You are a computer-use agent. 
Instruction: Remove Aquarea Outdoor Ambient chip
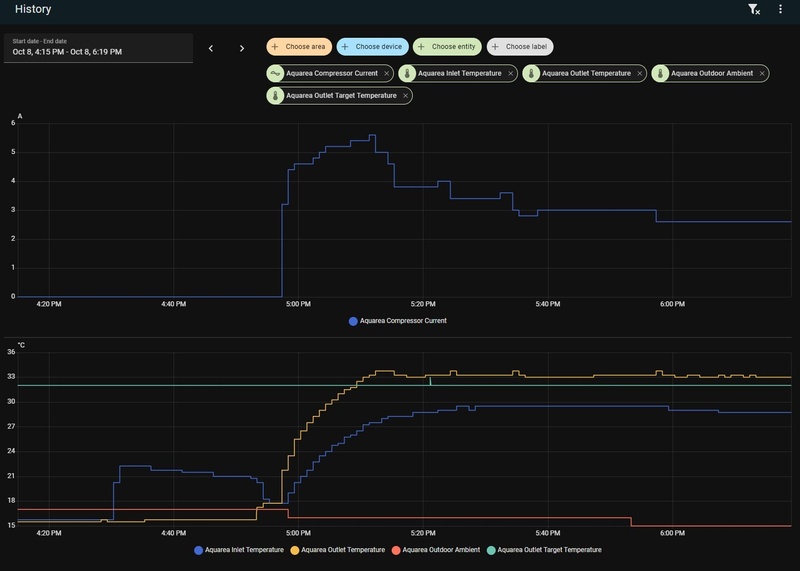click(762, 73)
